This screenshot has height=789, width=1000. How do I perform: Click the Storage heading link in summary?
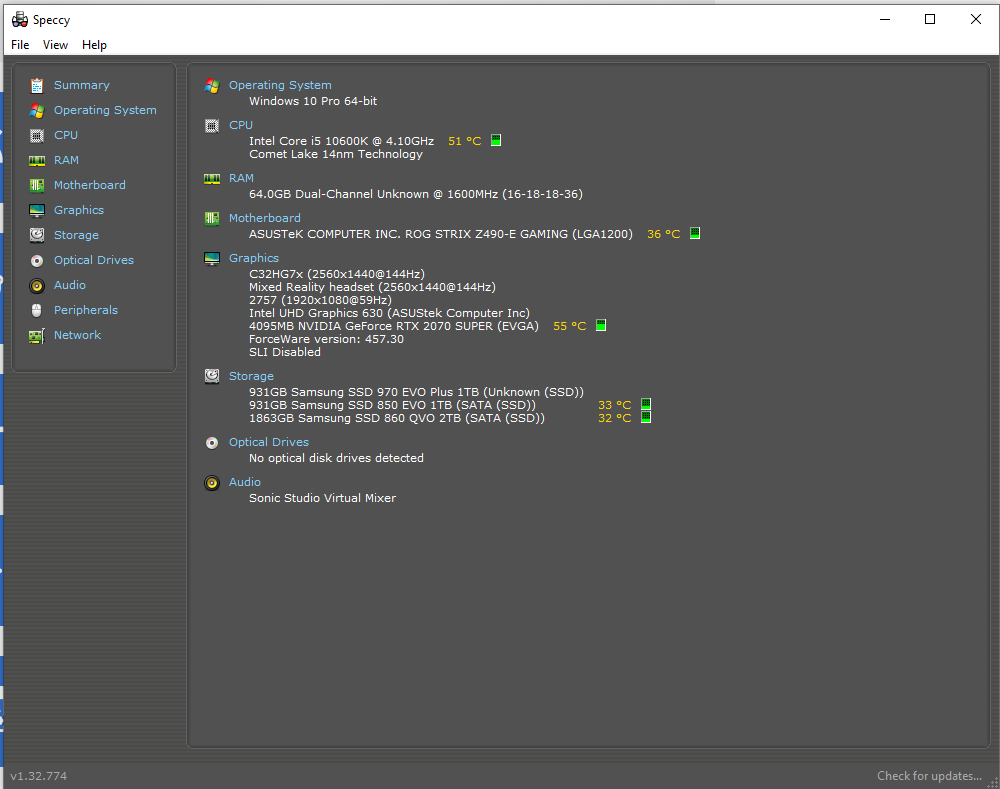point(251,376)
